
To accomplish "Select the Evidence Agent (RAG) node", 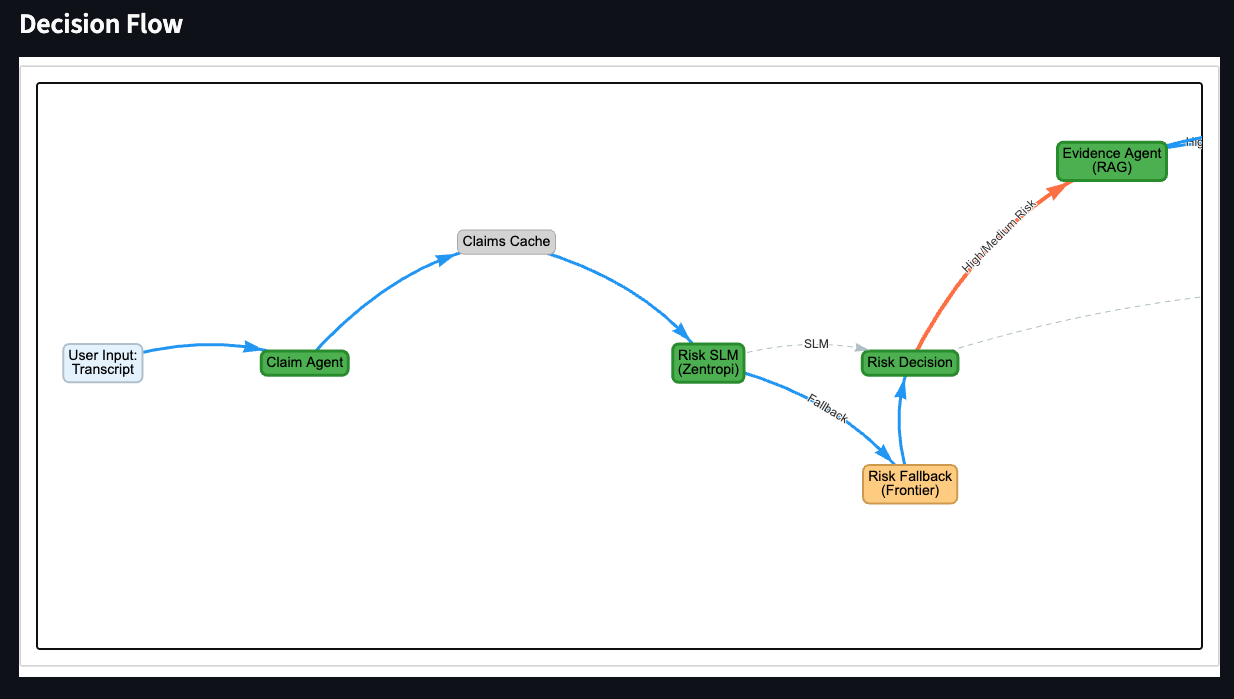I will (x=1112, y=161).
